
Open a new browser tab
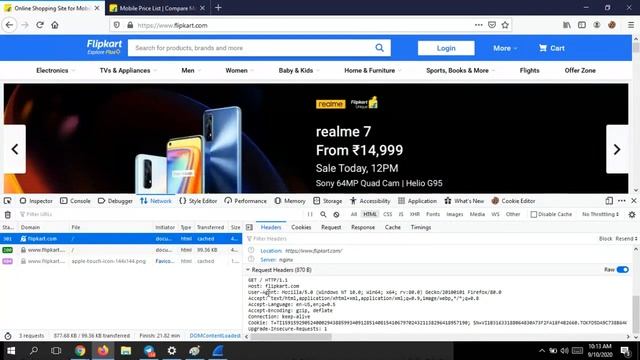[218, 8]
